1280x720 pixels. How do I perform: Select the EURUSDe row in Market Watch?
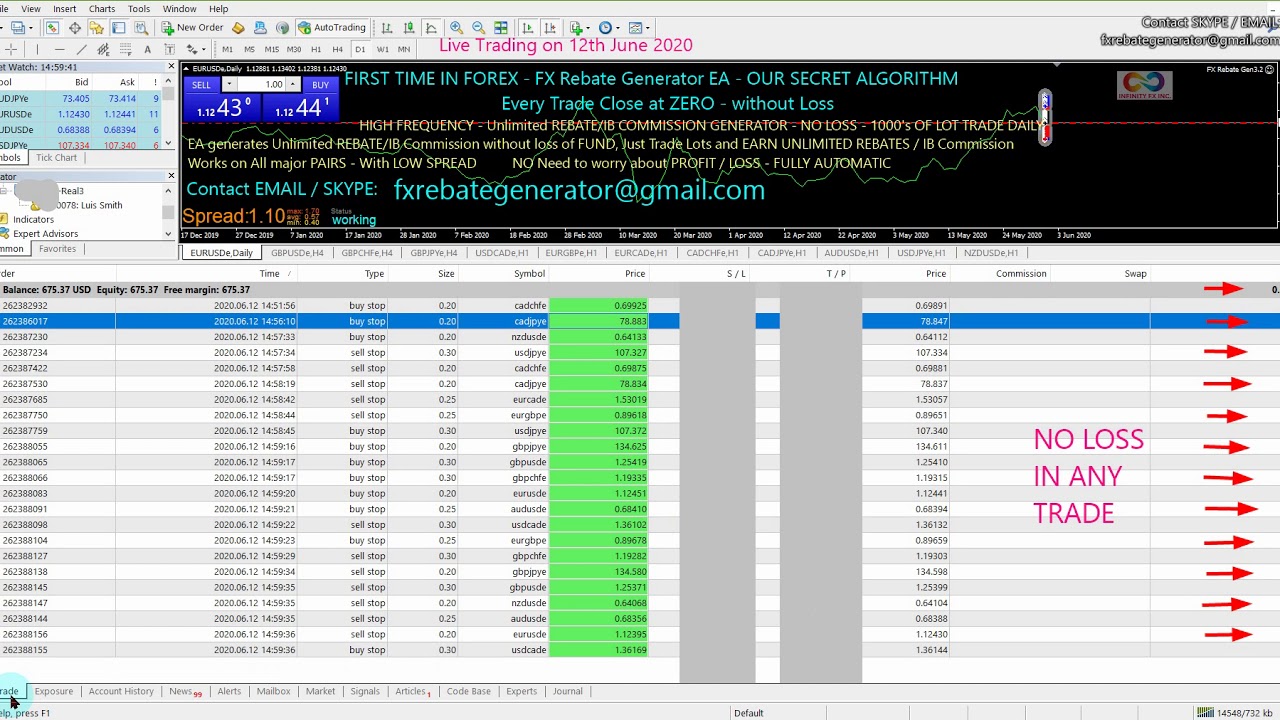point(80,114)
